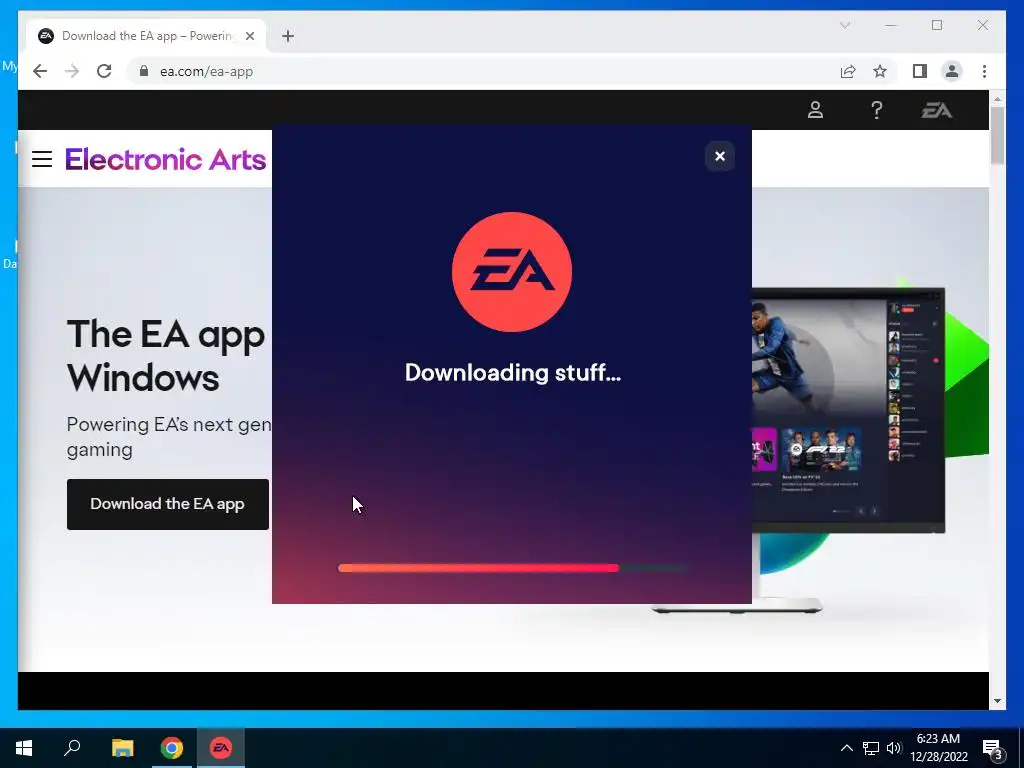Reload the page in Chrome
The width and height of the screenshot is (1024, 768).
click(x=104, y=71)
